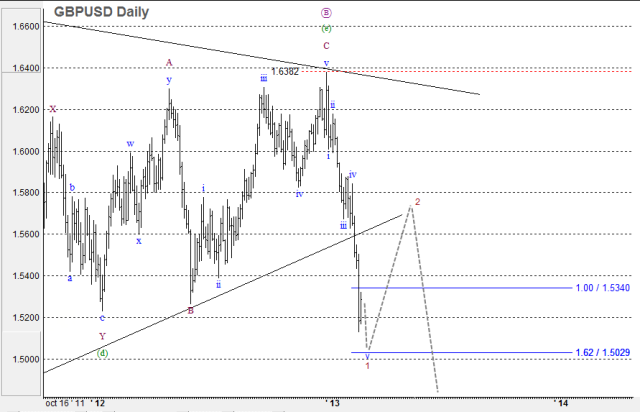The image size is (640, 412).
Task: Select the 1.62 / 1.5029 Fibonacci label
Action: point(602,353)
